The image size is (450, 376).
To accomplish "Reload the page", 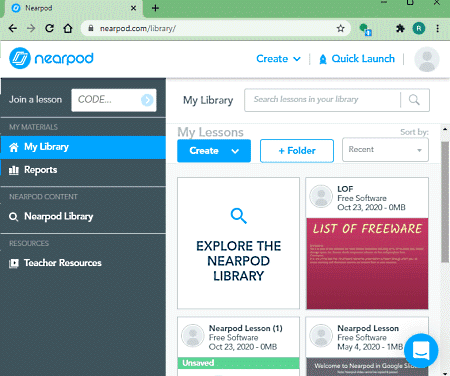I will (49, 28).
